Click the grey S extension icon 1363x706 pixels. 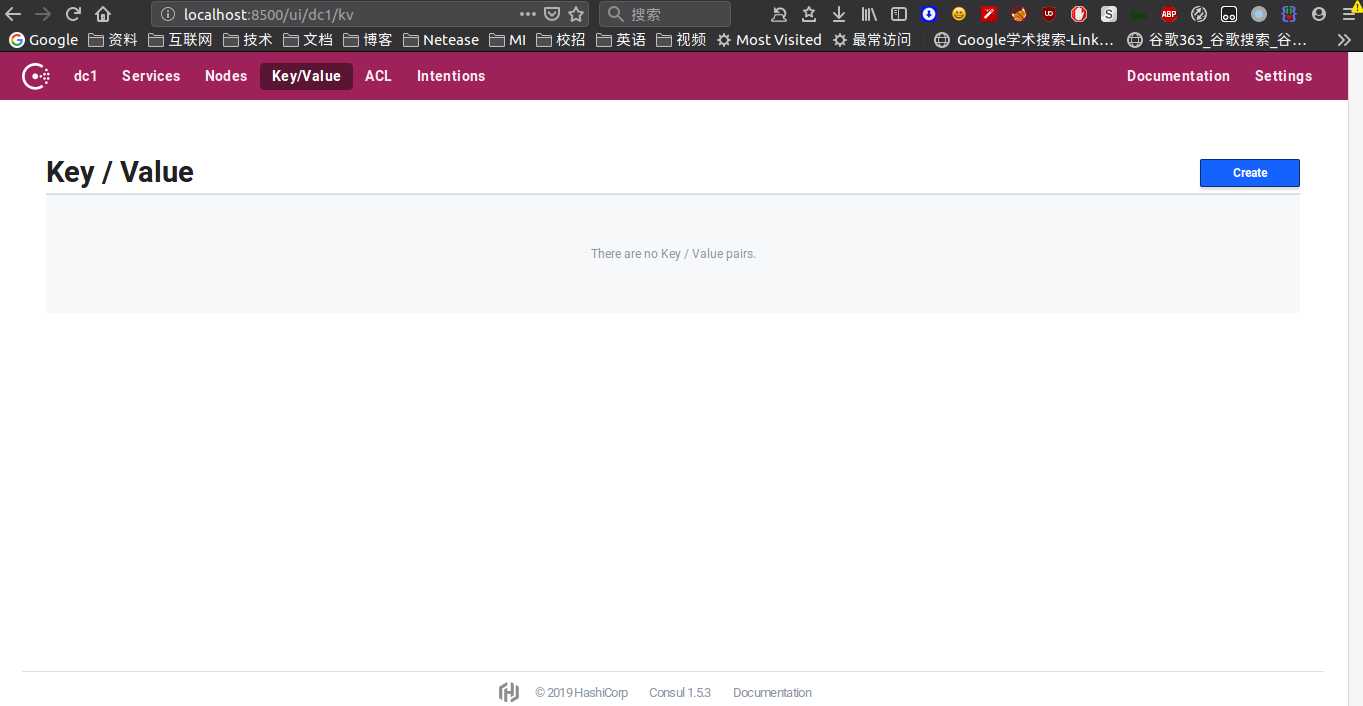tap(1109, 14)
